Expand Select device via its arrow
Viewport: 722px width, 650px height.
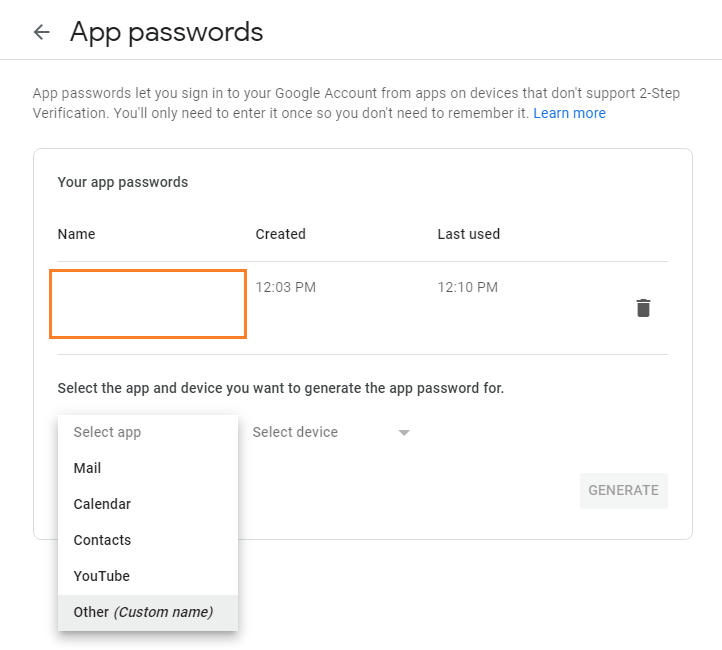(x=404, y=433)
